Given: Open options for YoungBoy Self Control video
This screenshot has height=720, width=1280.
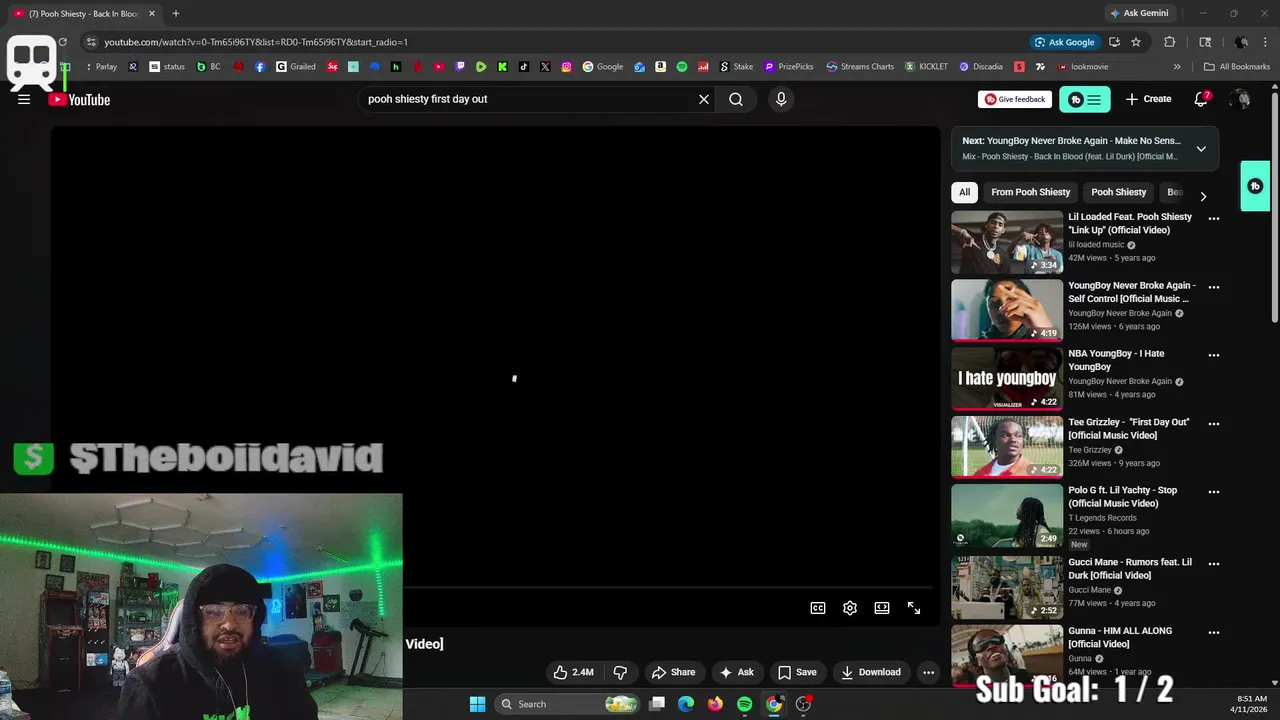Looking at the screenshot, I should [x=1214, y=287].
